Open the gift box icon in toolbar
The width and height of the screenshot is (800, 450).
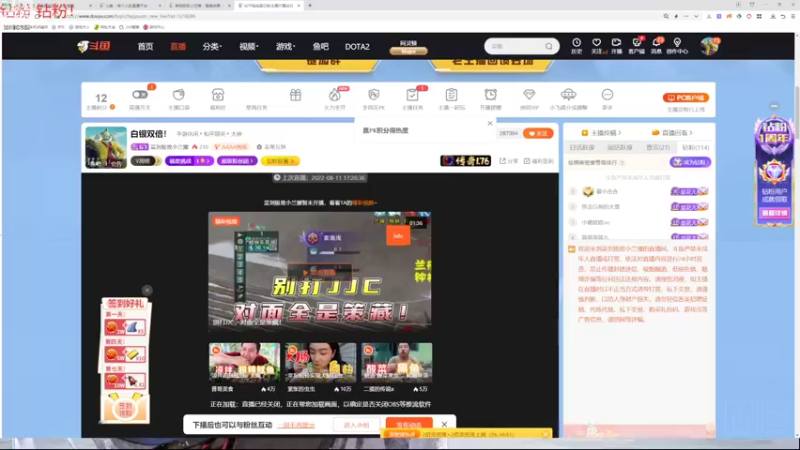[x=295, y=95]
